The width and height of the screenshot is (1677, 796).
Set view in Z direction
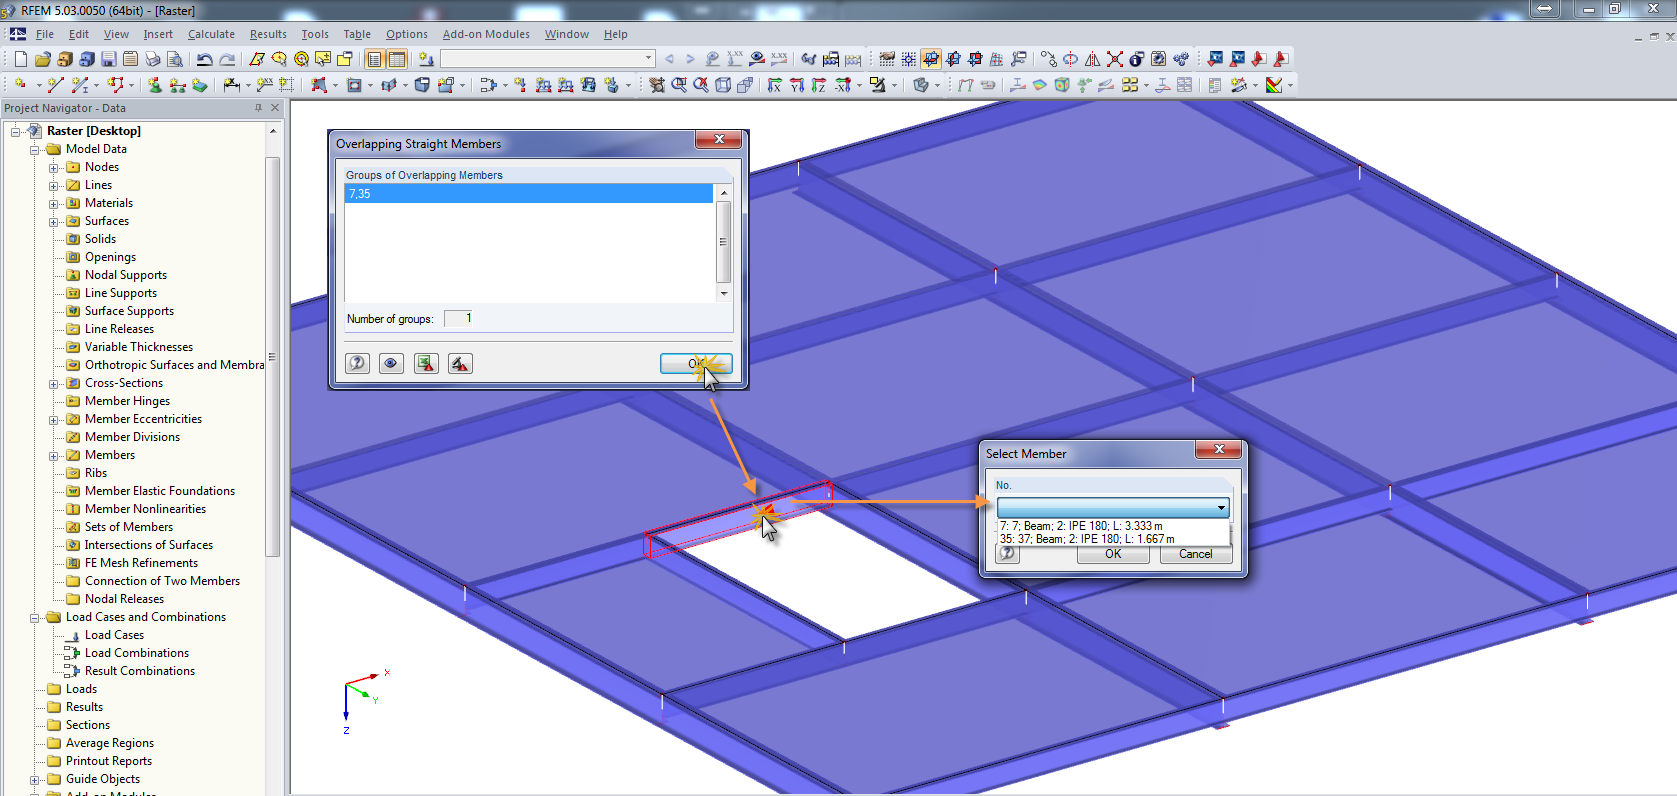(x=819, y=85)
